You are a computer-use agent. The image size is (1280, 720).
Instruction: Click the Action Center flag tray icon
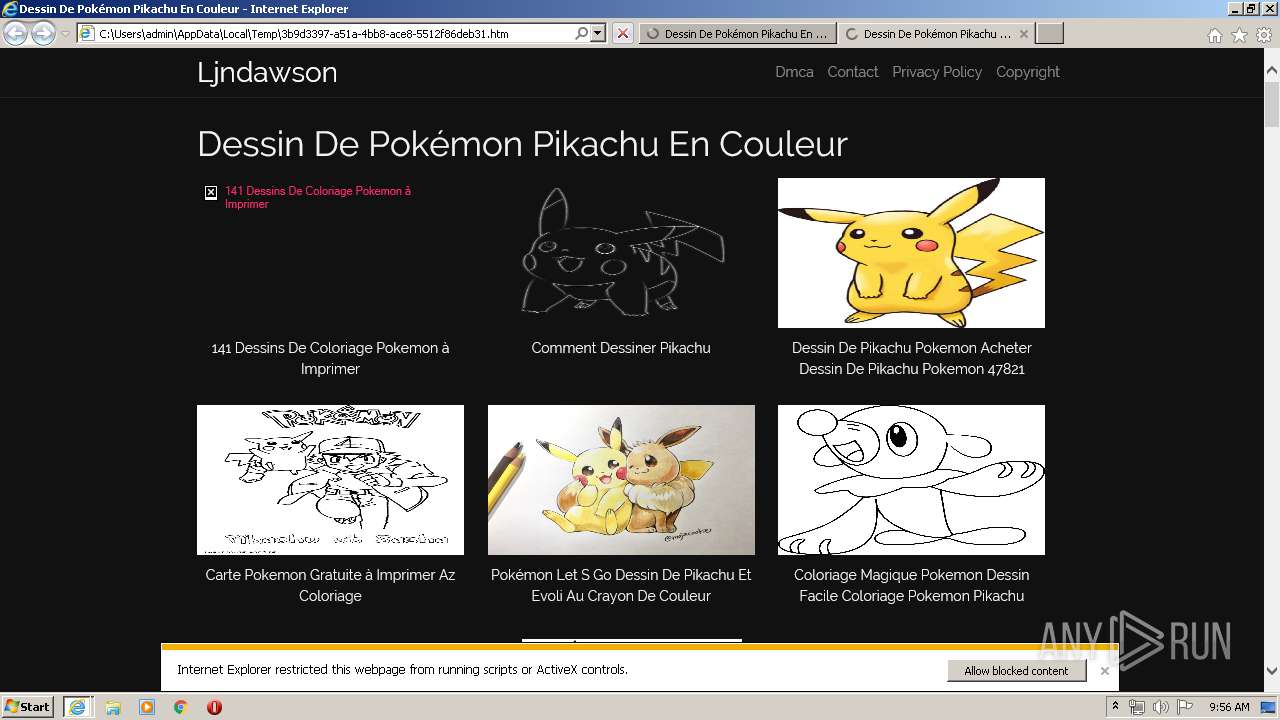[x=1185, y=707]
